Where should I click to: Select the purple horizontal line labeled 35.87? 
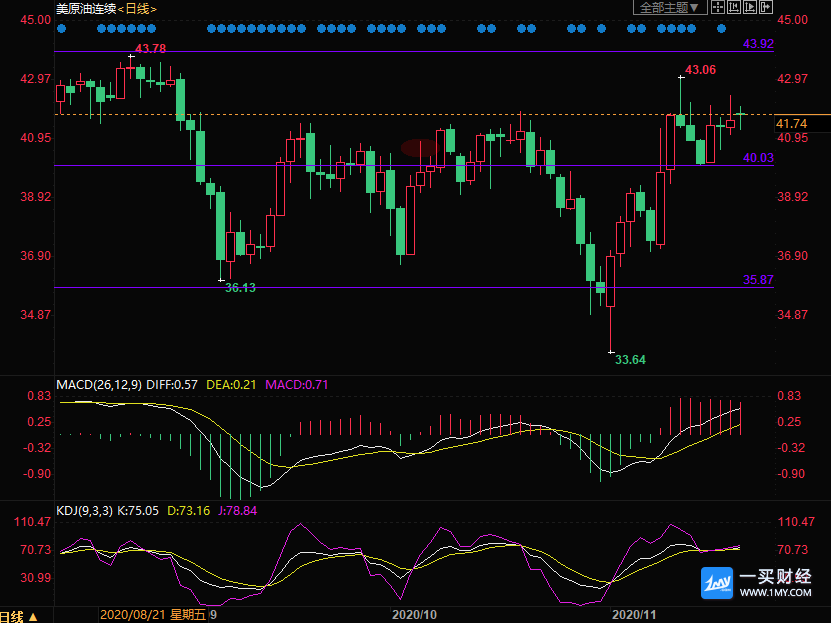point(413,288)
